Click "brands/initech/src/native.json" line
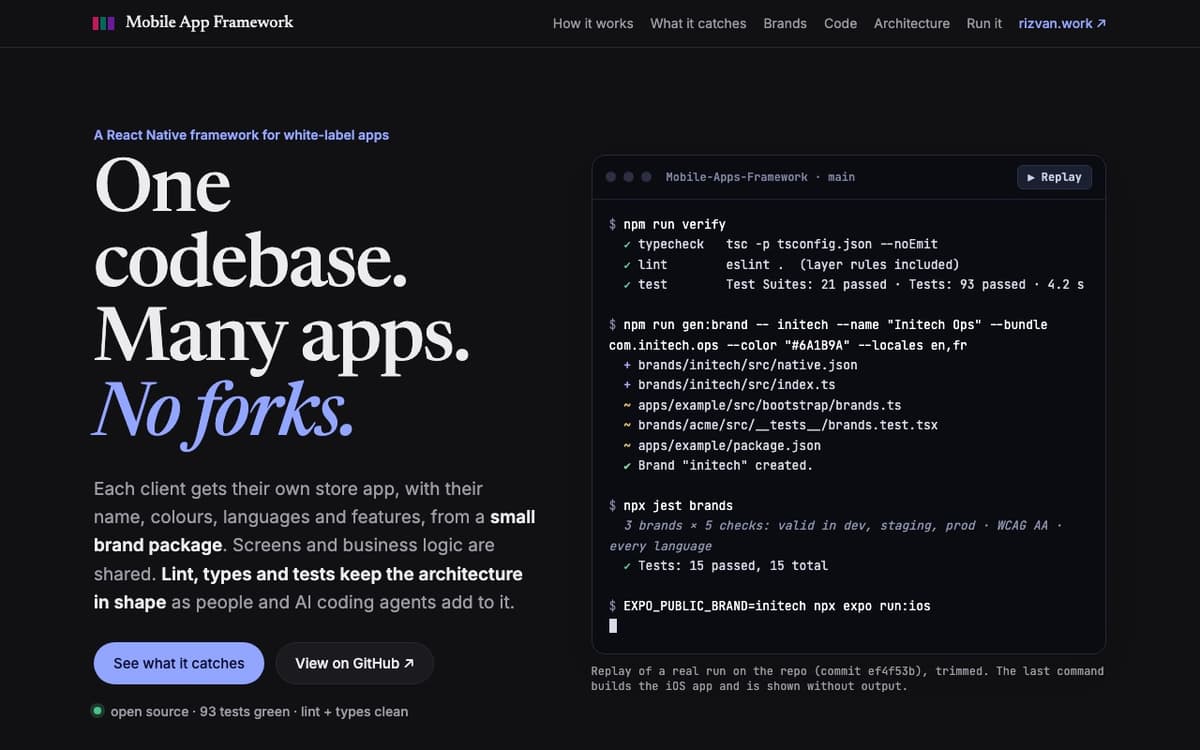The height and width of the screenshot is (750, 1200). pos(740,365)
